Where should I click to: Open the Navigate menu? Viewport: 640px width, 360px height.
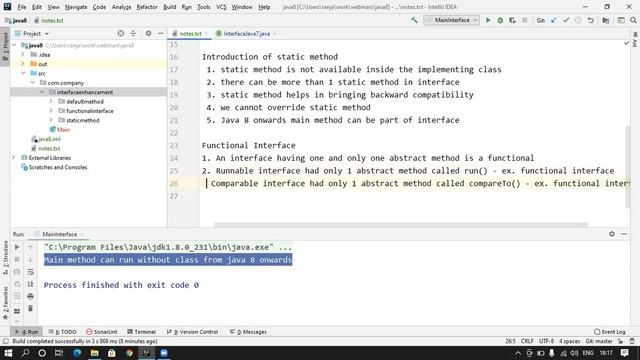click(76, 7)
